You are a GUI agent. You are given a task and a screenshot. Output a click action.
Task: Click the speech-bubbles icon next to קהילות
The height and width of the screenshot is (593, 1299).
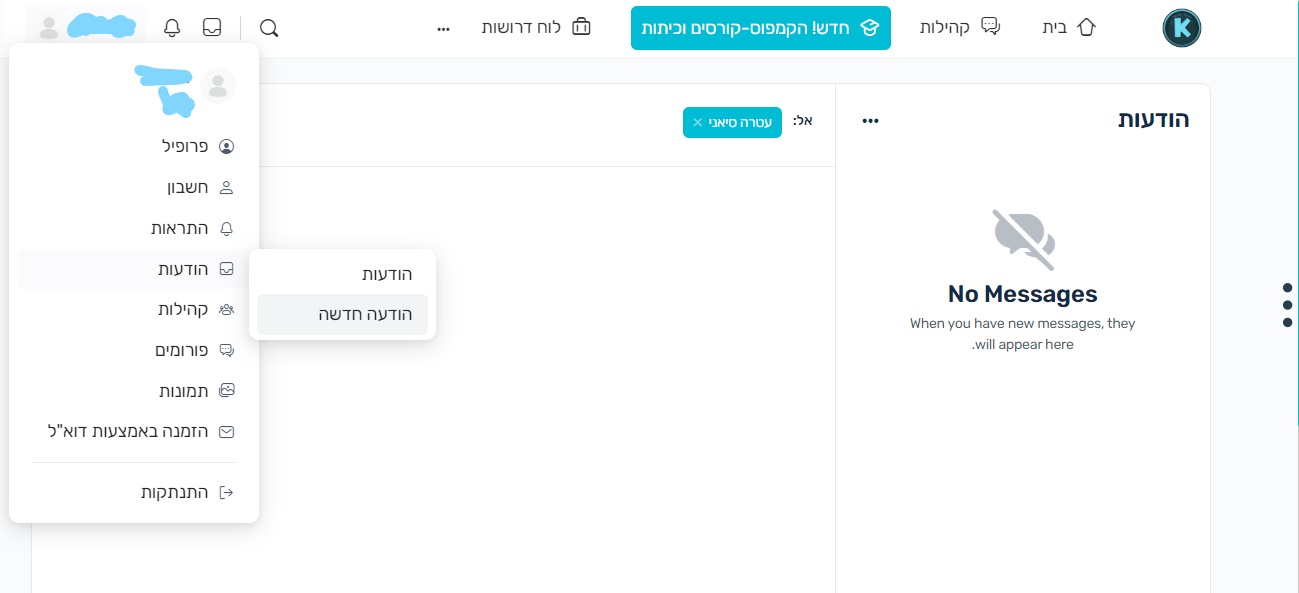click(x=991, y=26)
